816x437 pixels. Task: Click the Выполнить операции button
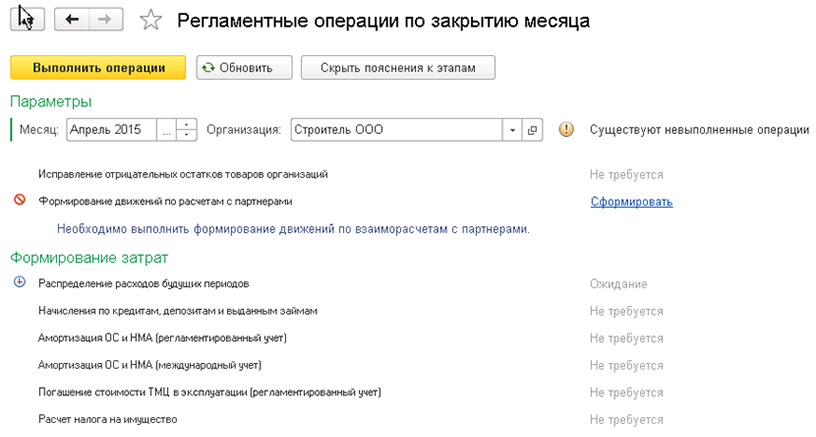pos(98,68)
